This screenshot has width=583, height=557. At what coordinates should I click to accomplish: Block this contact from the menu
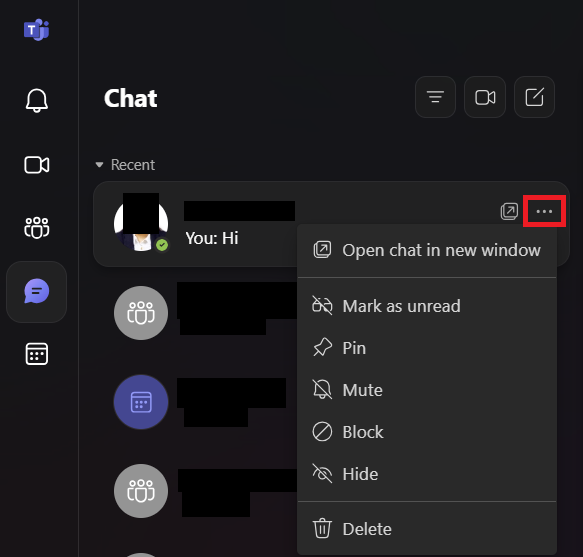(427, 432)
